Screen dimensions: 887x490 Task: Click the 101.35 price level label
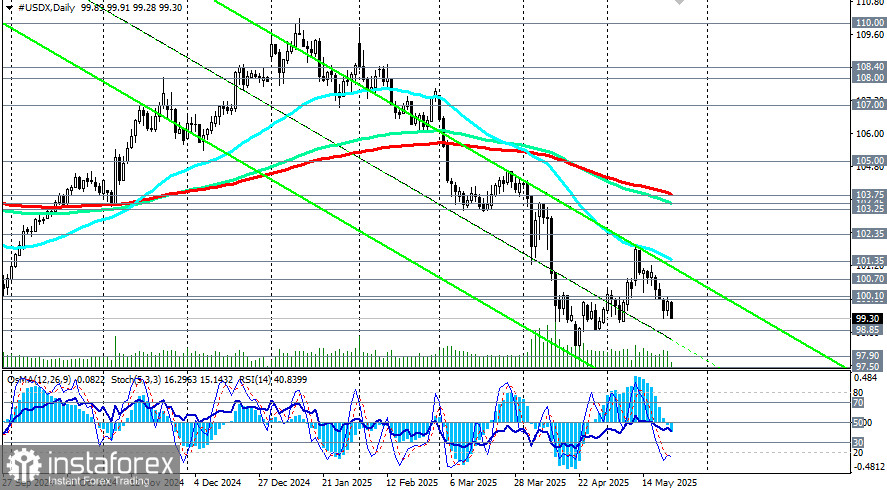[869, 261]
